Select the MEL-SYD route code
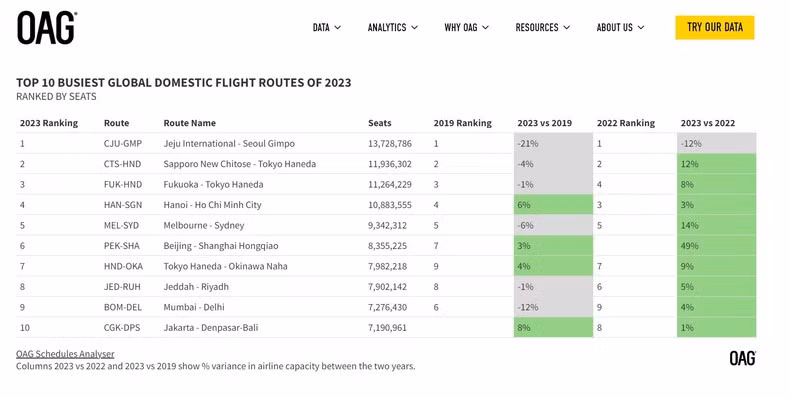The height and width of the screenshot is (398, 790). coord(122,225)
